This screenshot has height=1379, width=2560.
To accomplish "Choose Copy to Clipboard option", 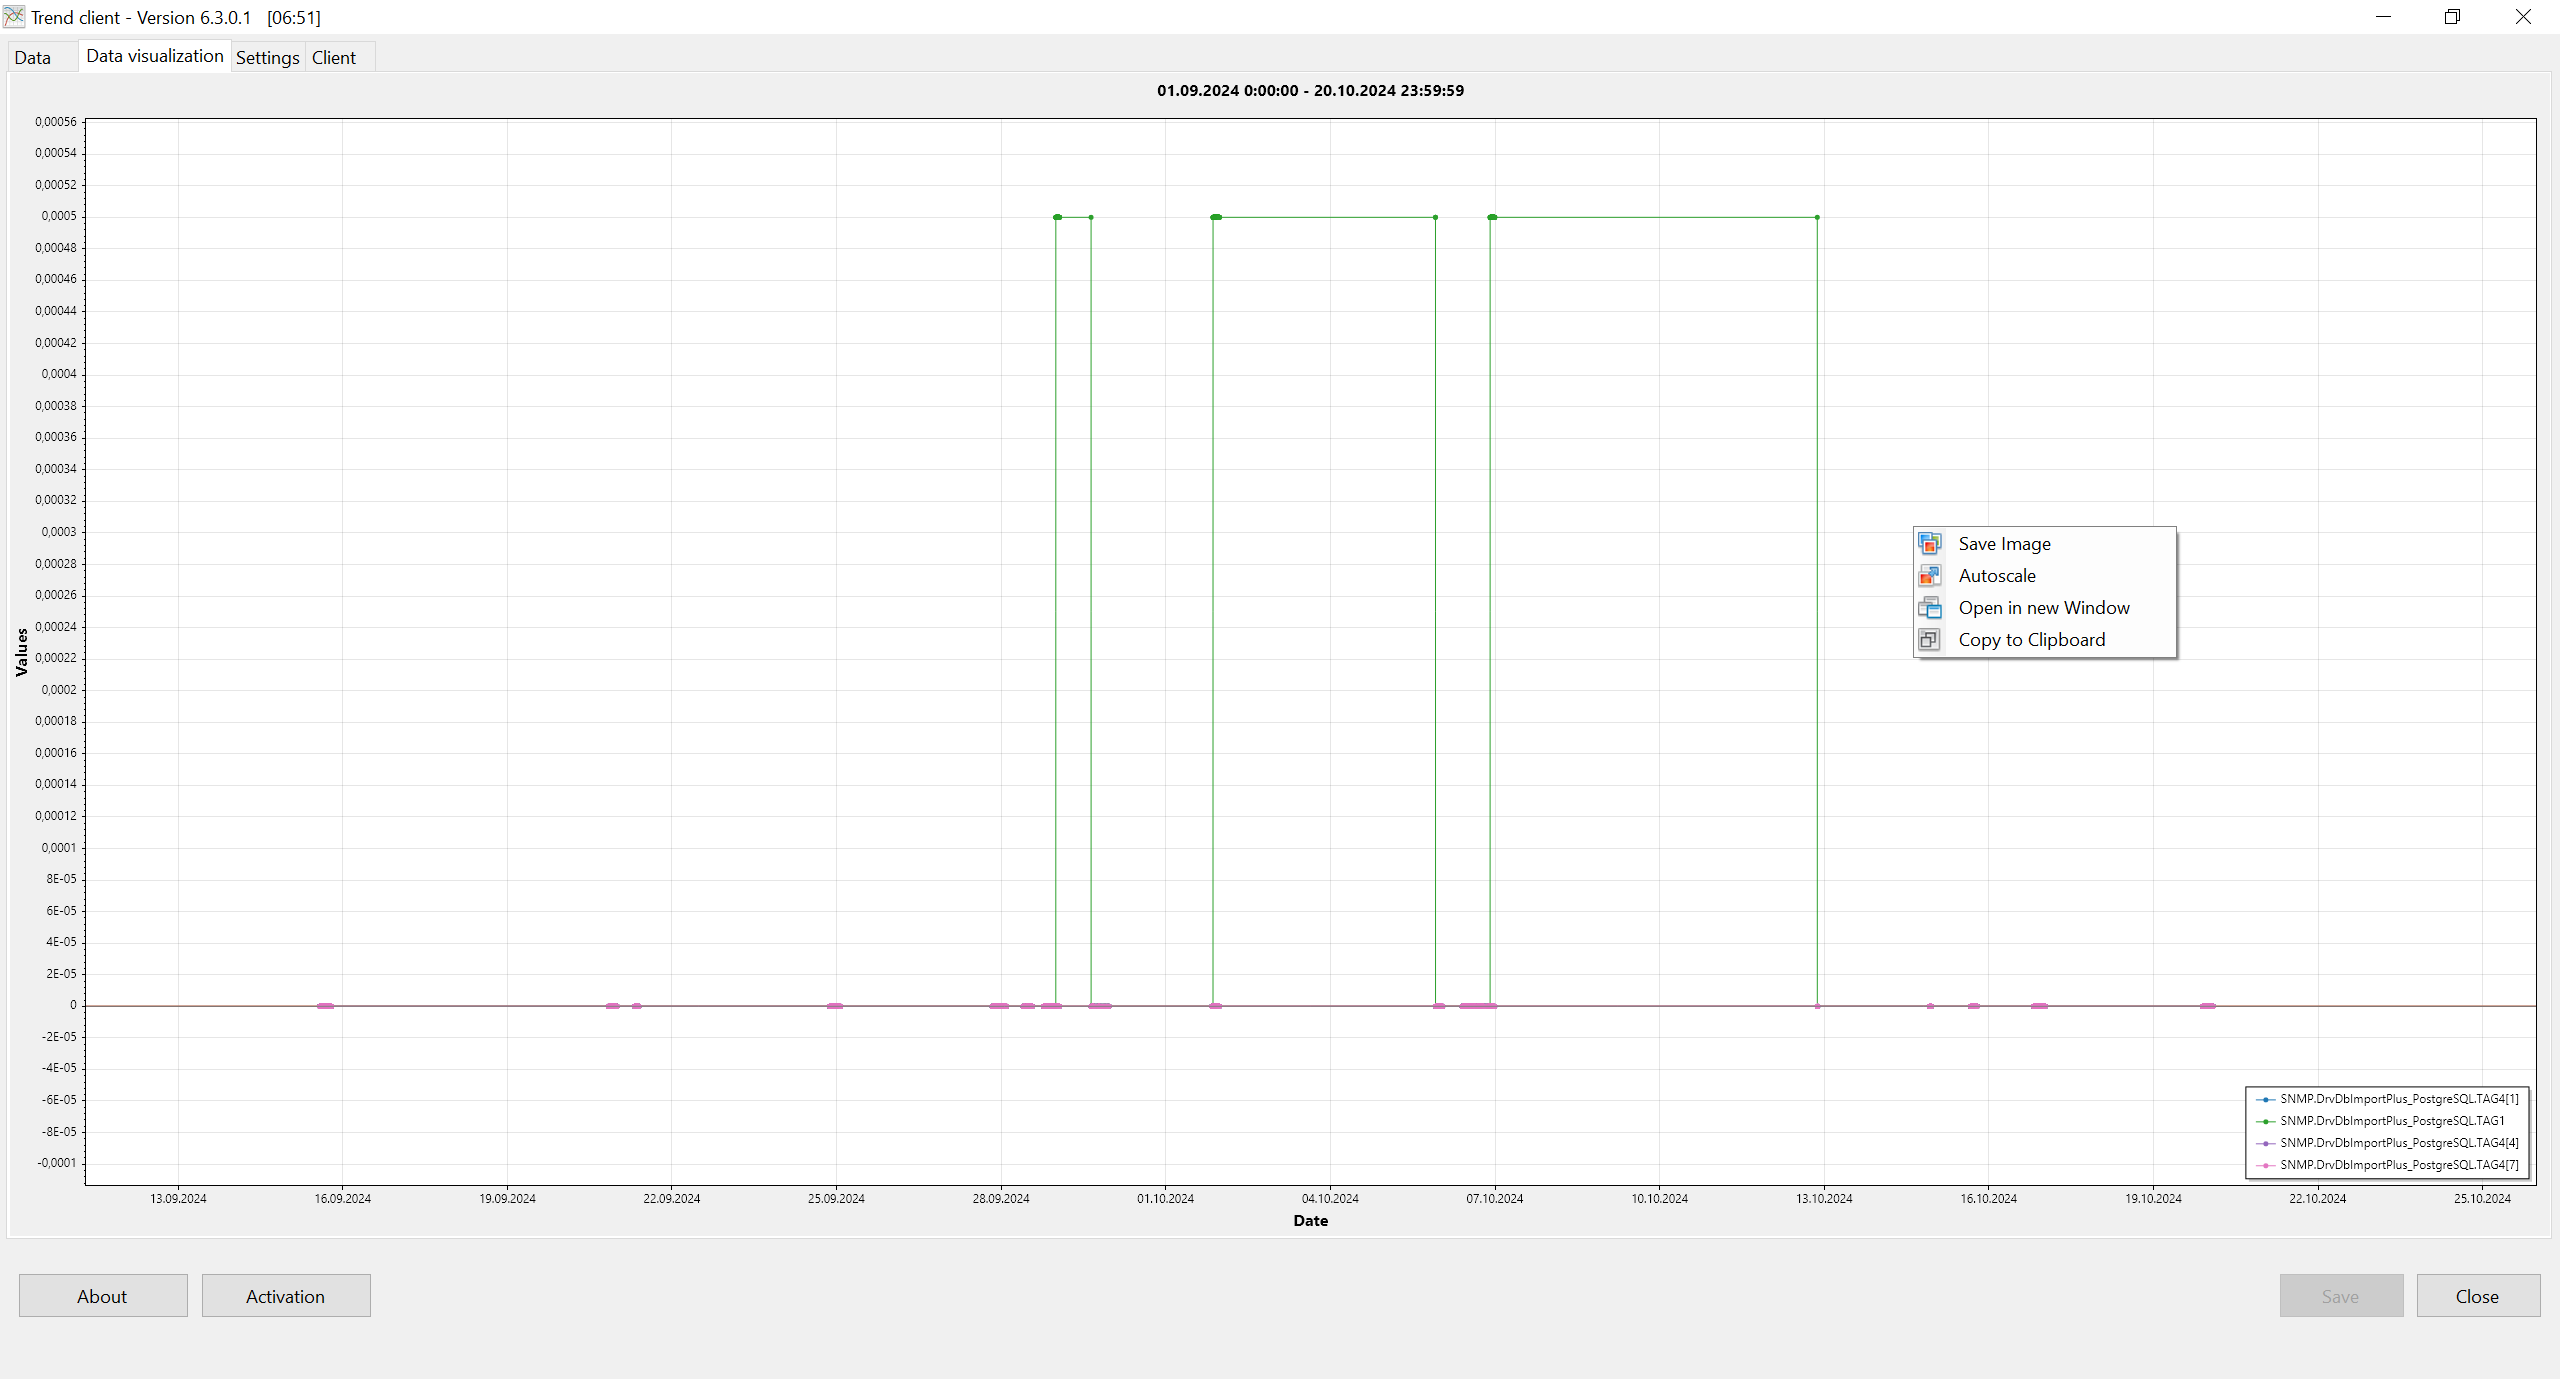I will click(2031, 639).
